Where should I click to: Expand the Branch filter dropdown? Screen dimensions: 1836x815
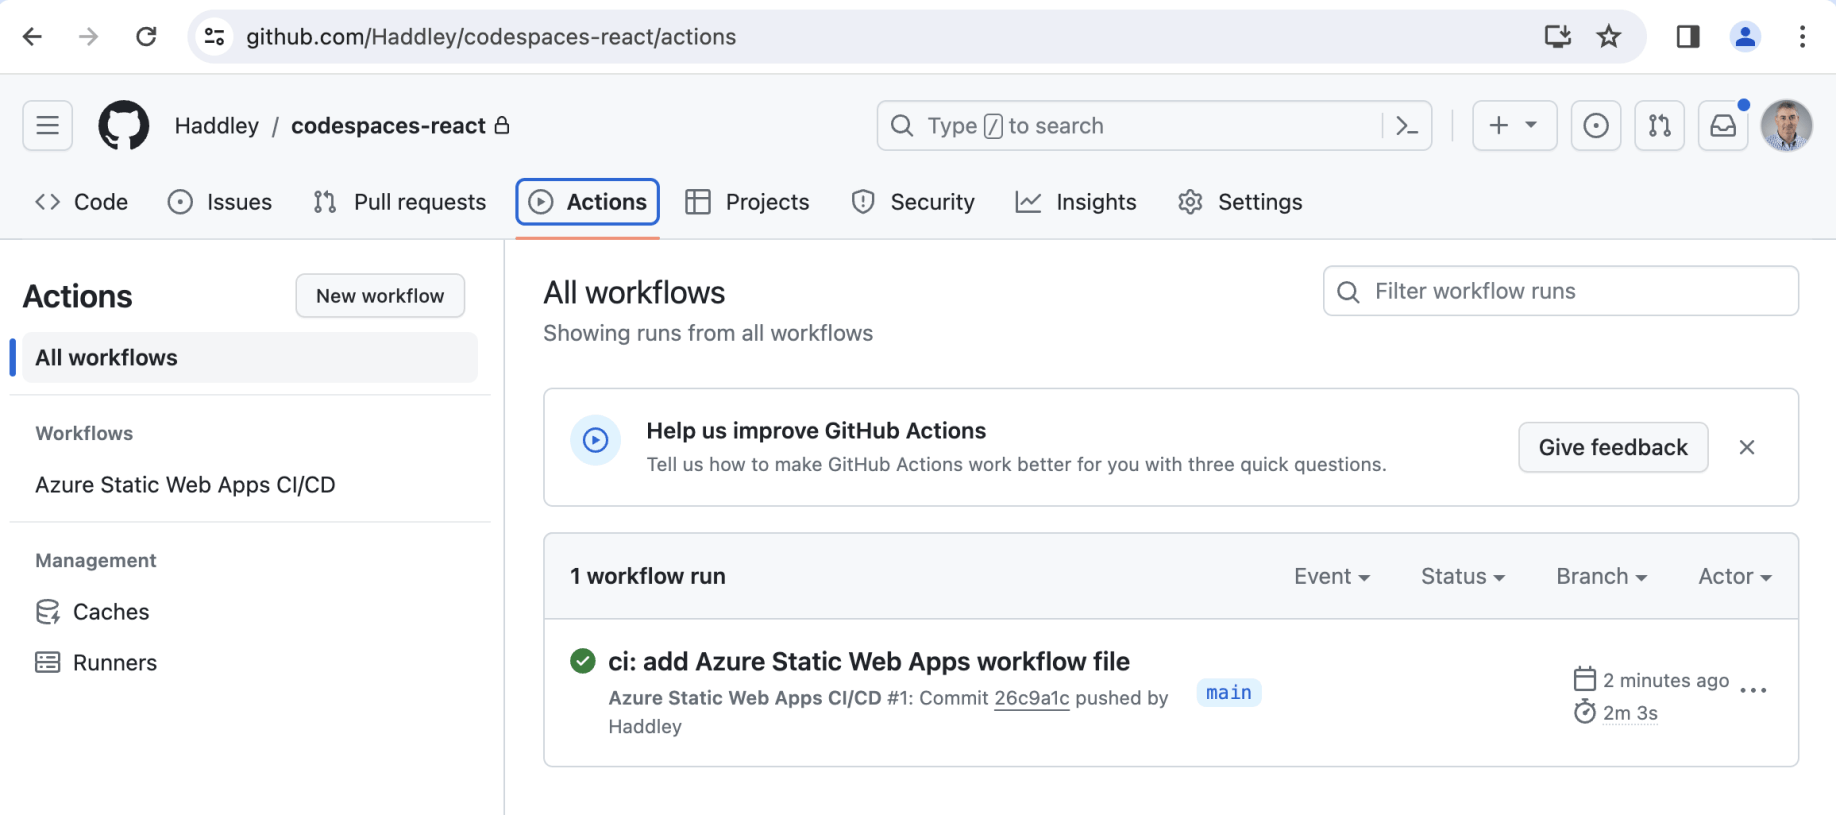[x=1601, y=577]
